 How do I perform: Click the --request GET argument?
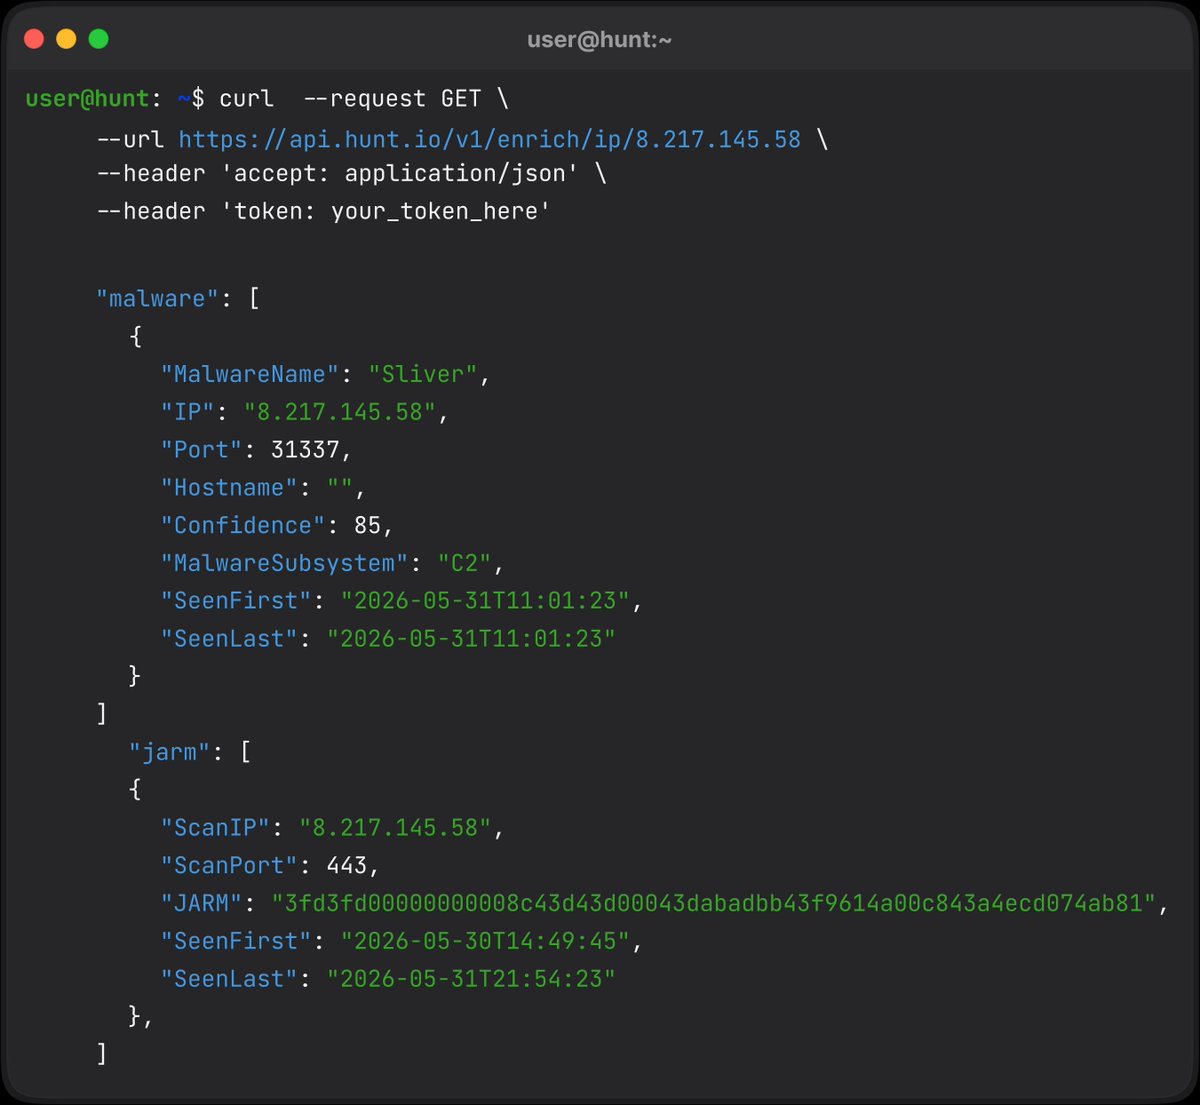click(x=391, y=99)
